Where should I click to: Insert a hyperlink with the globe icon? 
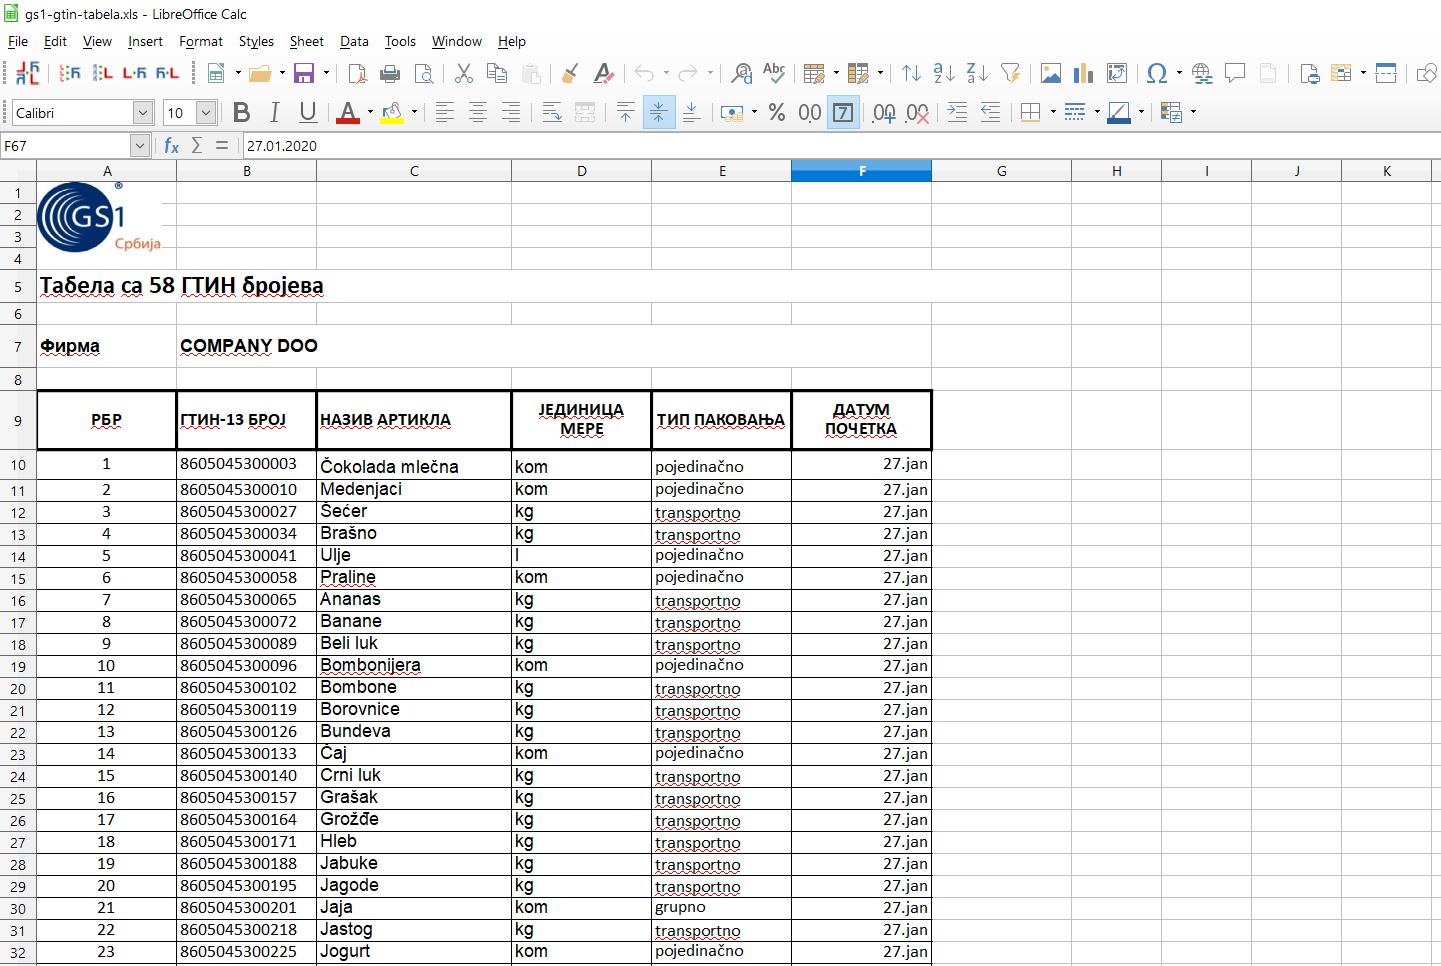pyautogui.click(x=1202, y=73)
